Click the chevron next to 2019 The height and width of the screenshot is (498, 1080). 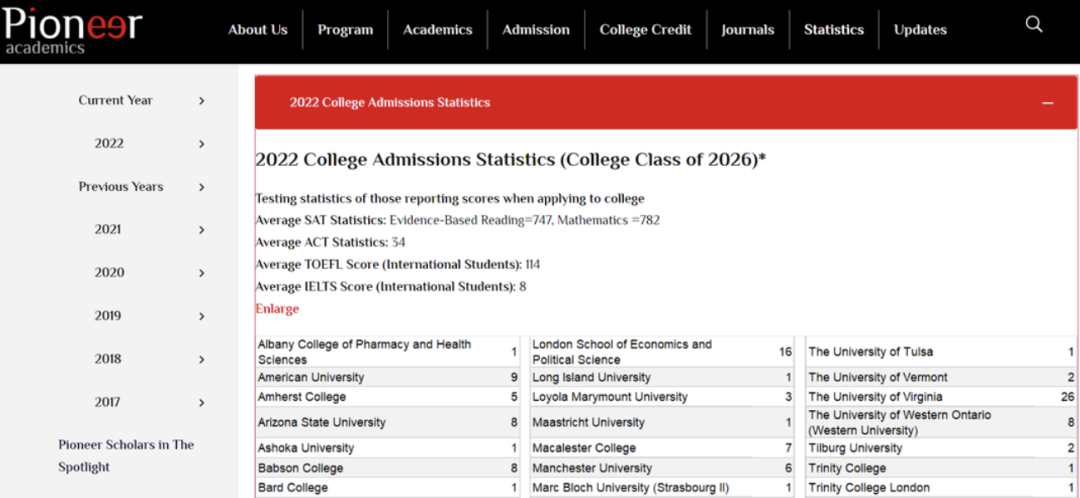pos(202,316)
